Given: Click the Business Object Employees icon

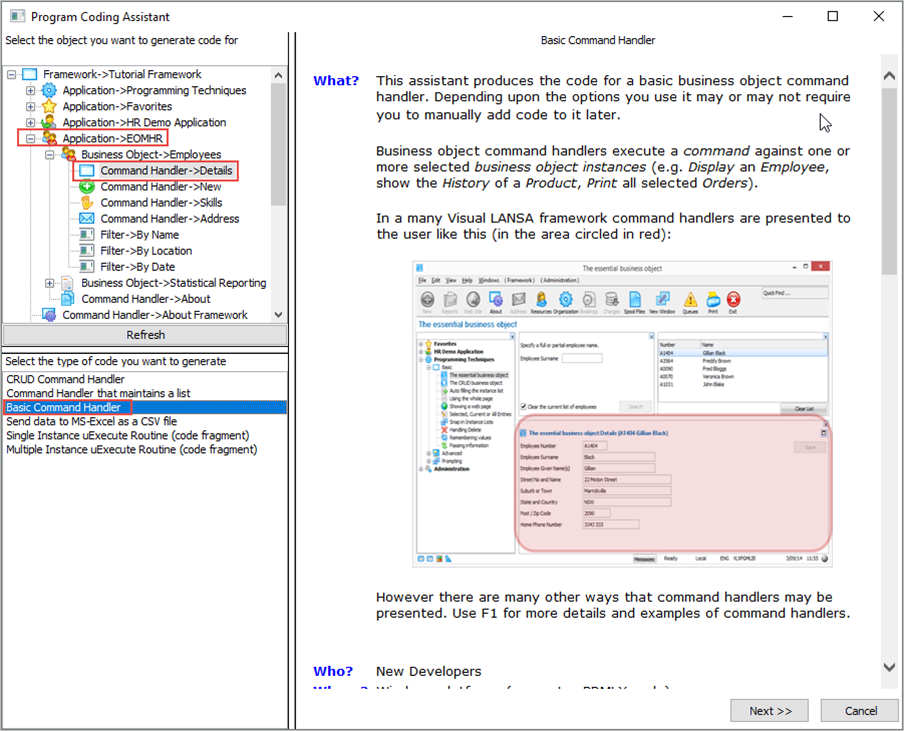Looking at the screenshot, I should [x=69, y=155].
